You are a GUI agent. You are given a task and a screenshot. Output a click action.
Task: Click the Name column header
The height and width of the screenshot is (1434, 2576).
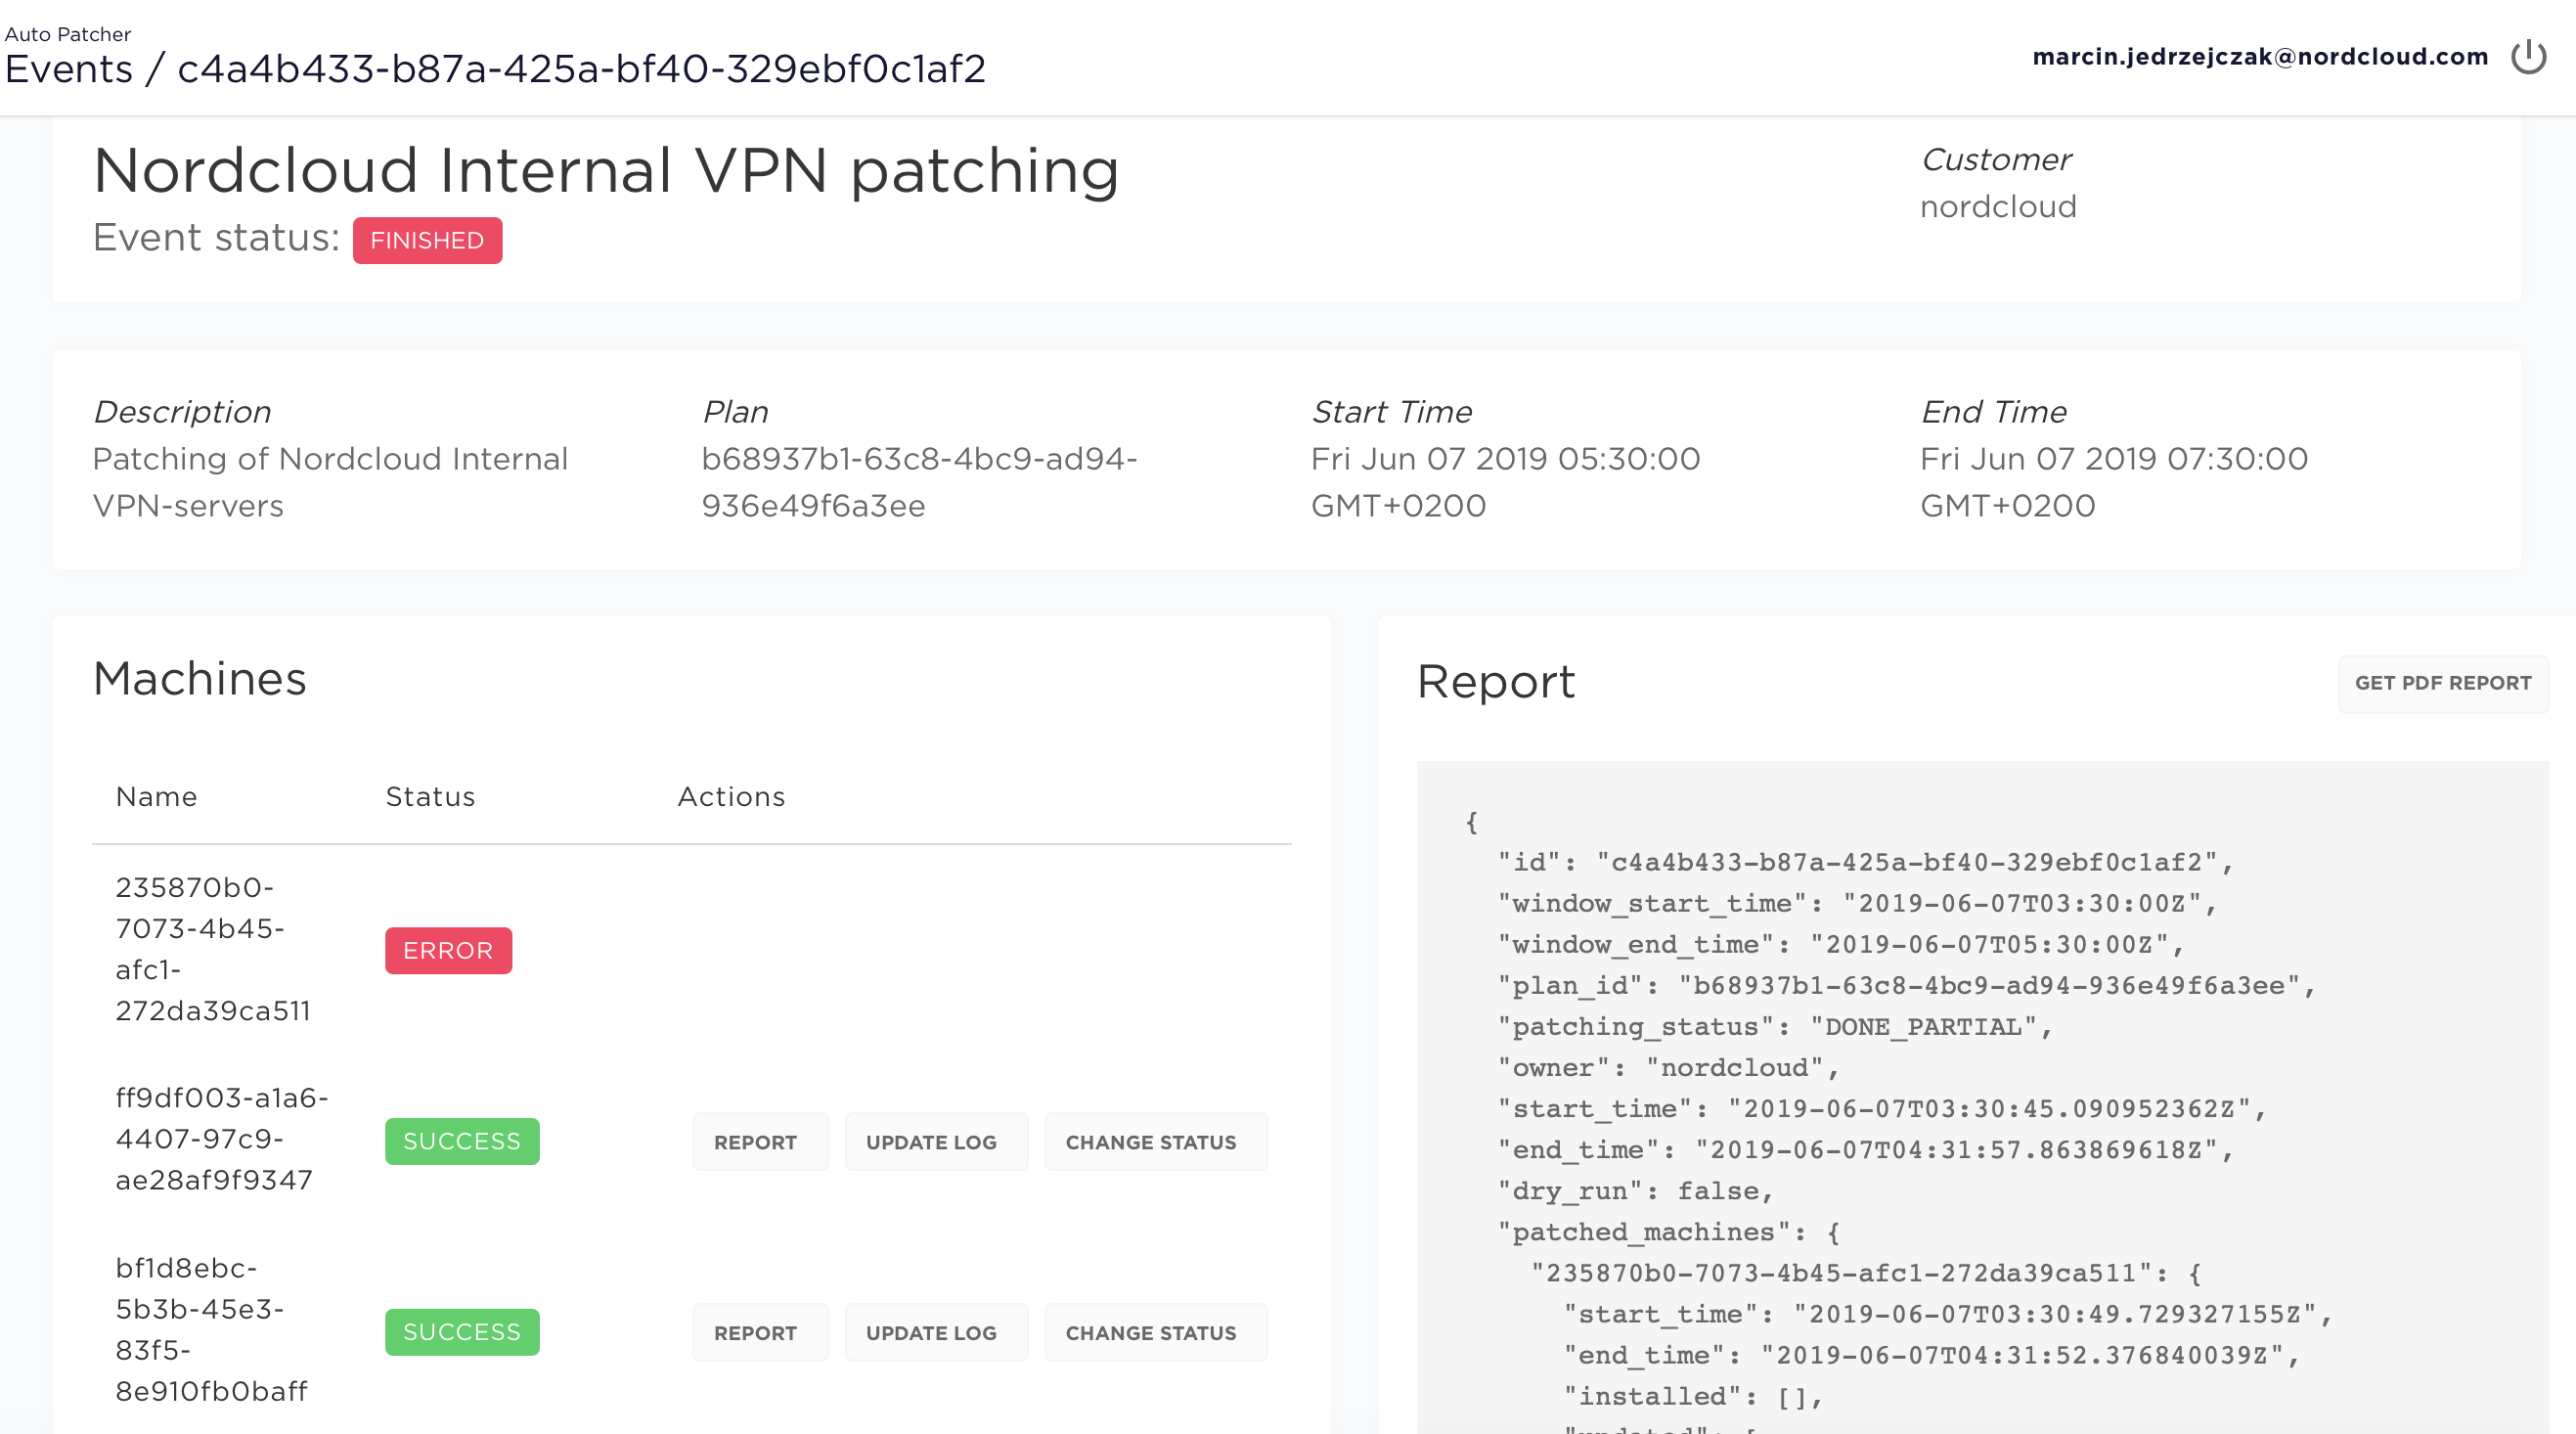point(157,797)
